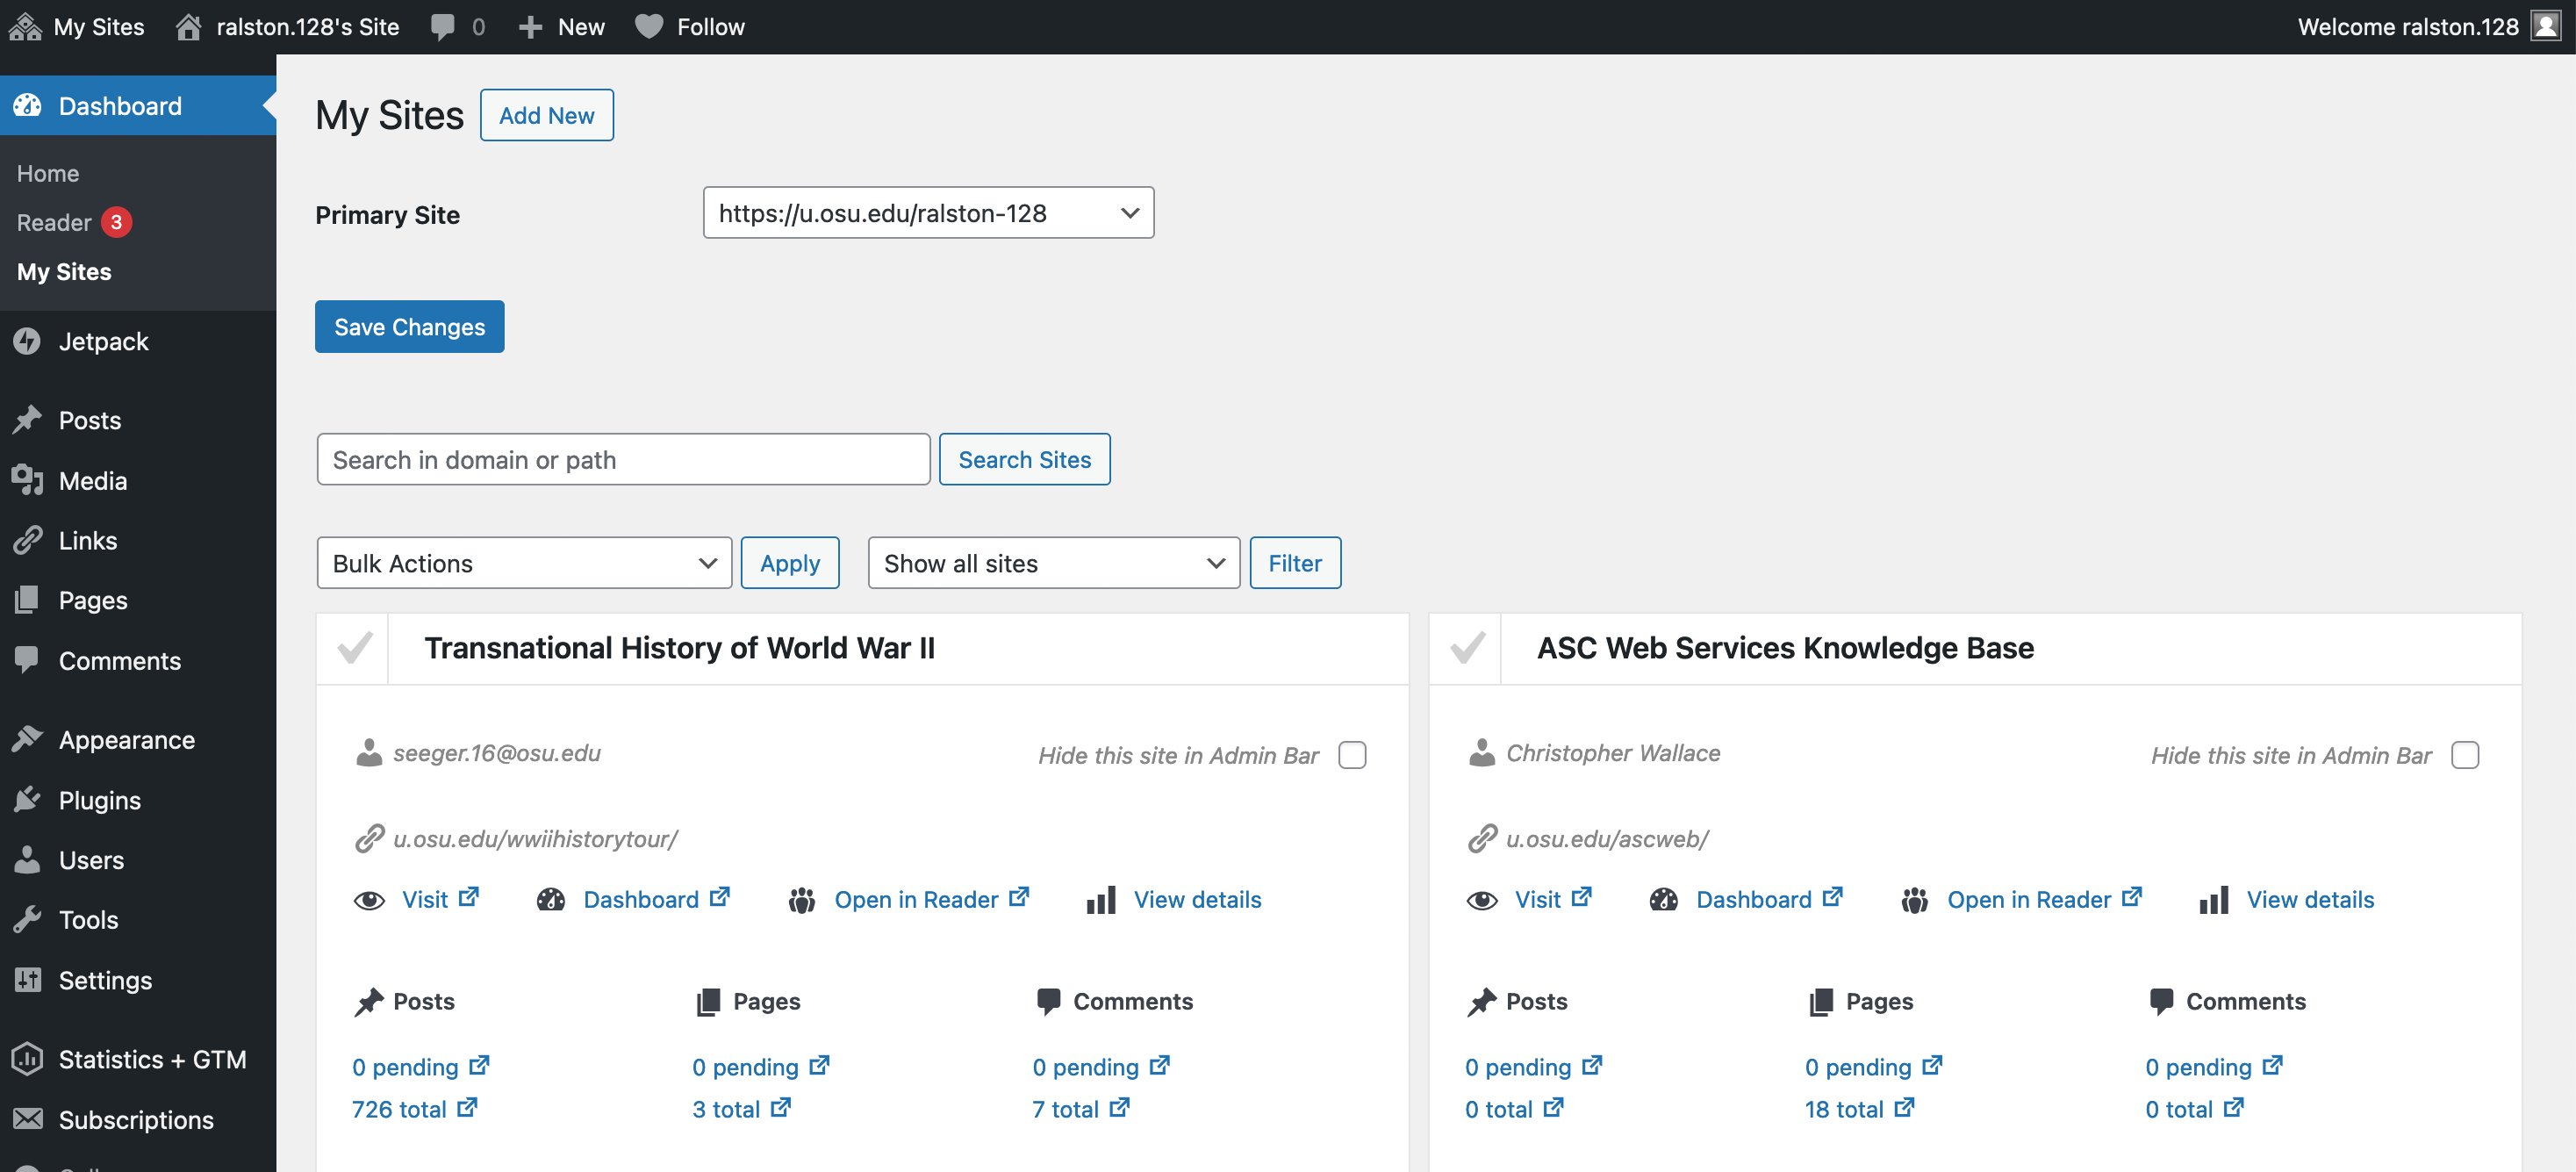Image resolution: width=2576 pixels, height=1172 pixels.
Task: Click Search Sites button
Action: pos(1025,458)
